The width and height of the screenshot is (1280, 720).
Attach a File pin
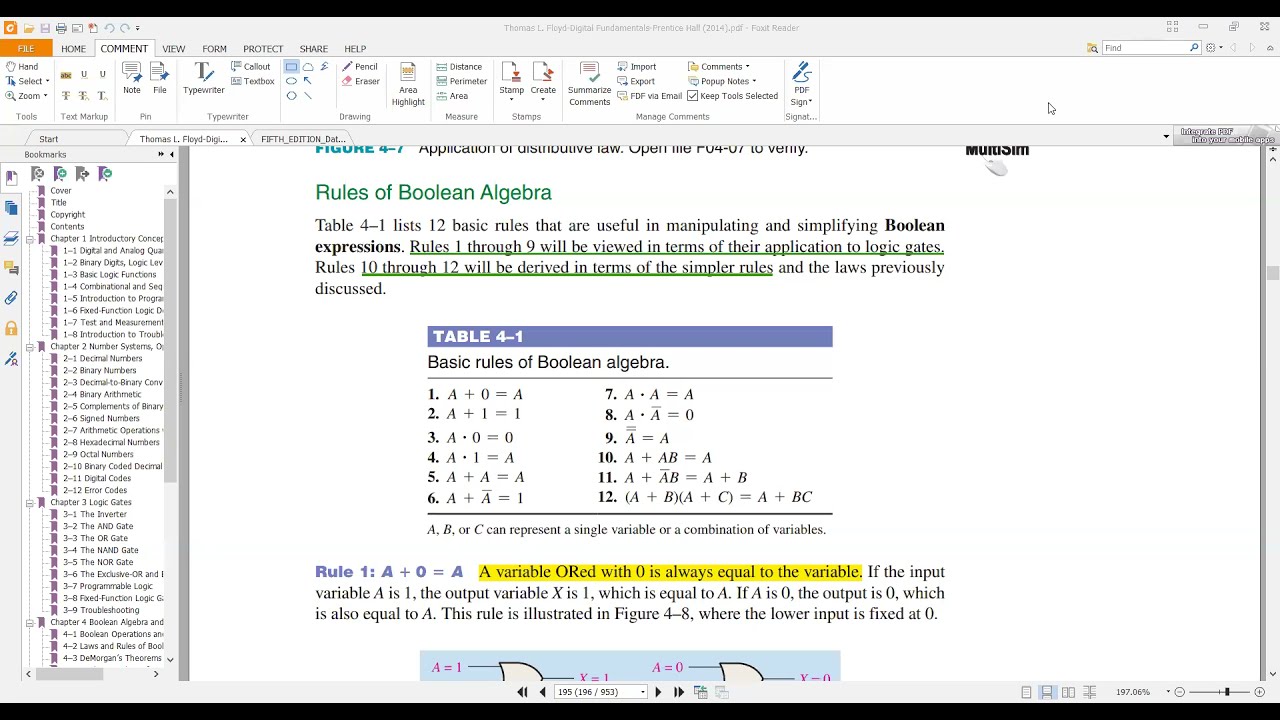tap(159, 79)
